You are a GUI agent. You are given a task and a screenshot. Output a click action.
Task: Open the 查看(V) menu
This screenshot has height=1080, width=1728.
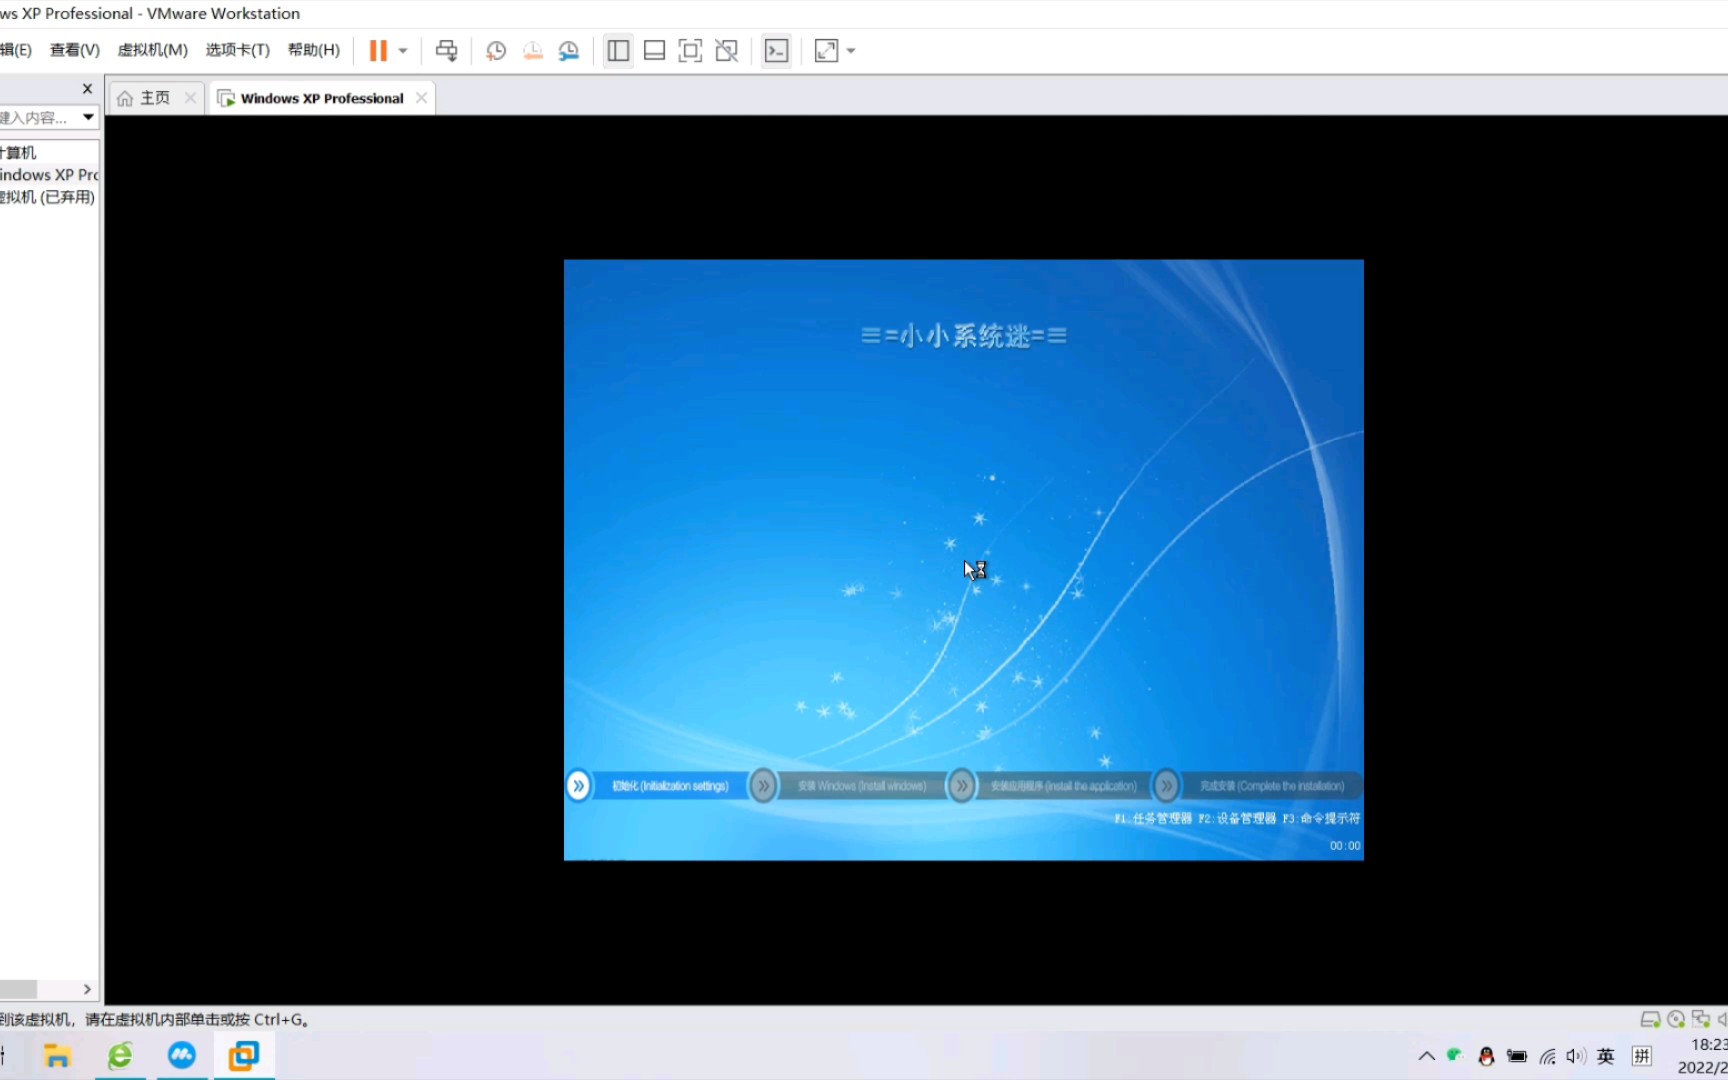(75, 50)
